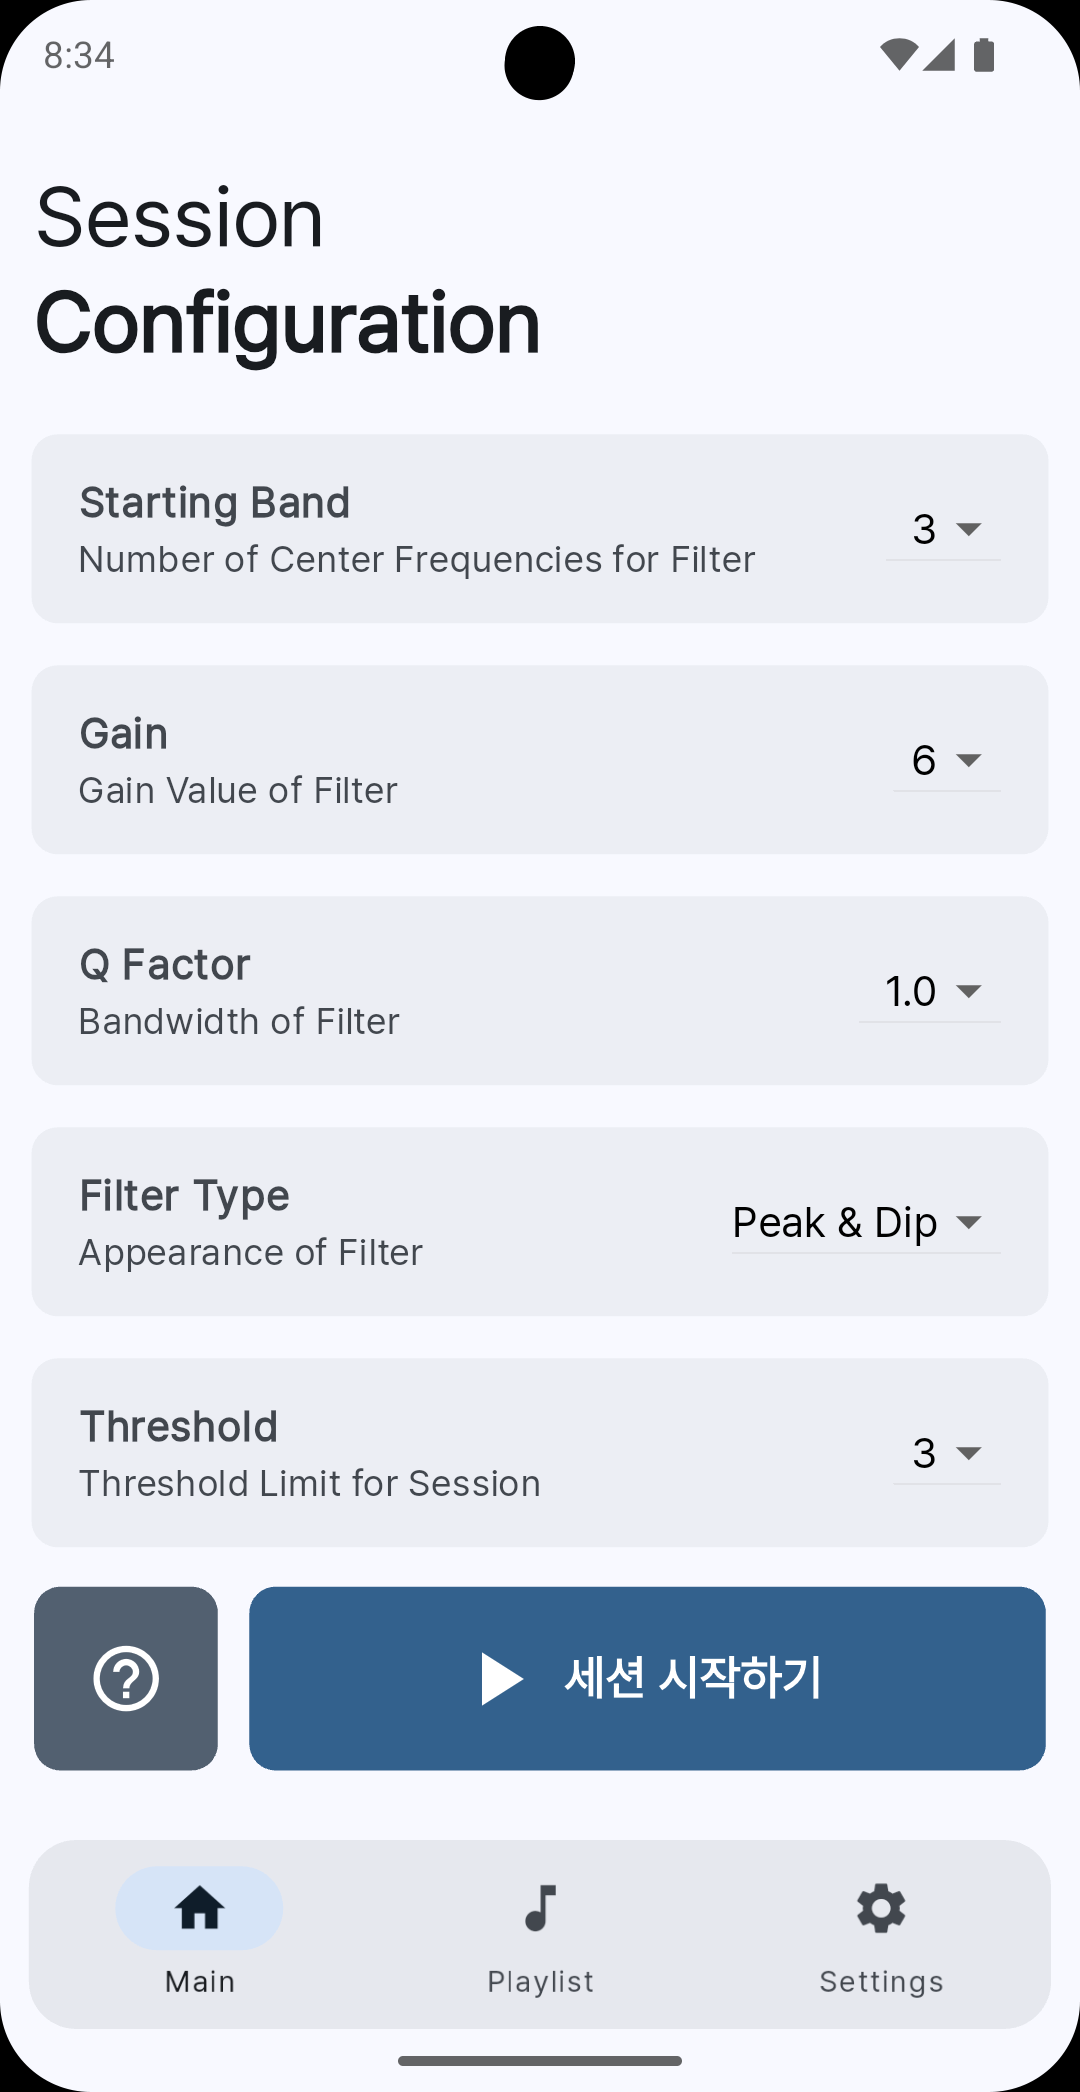Open the Q Factor dropdown

click(930, 991)
